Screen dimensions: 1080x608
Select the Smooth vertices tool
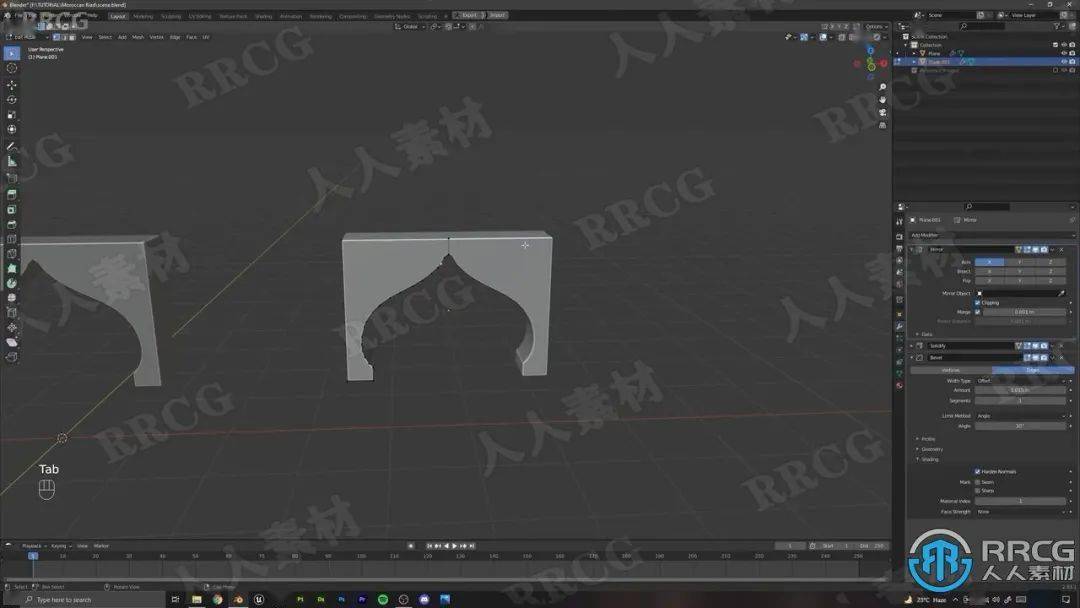point(12,298)
